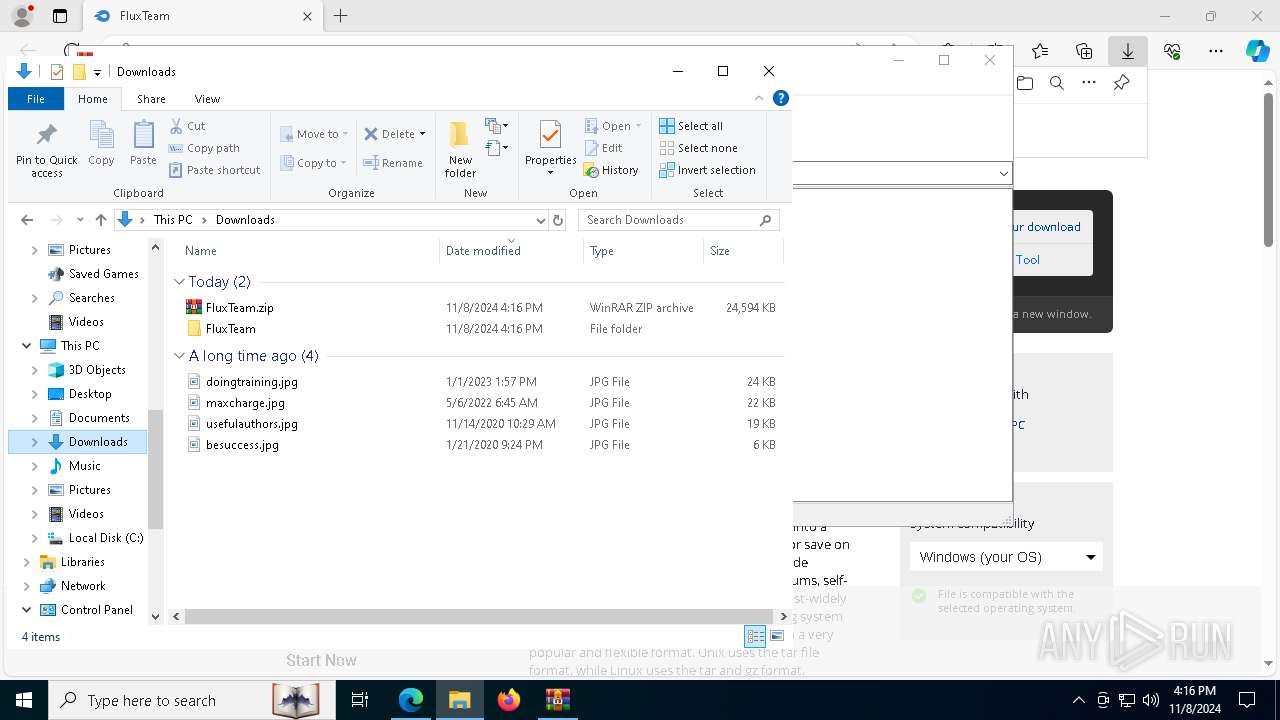Image resolution: width=1280 pixels, height=720 pixels.
Task: Switch to Large icons view layout
Action: coord(777,637)
